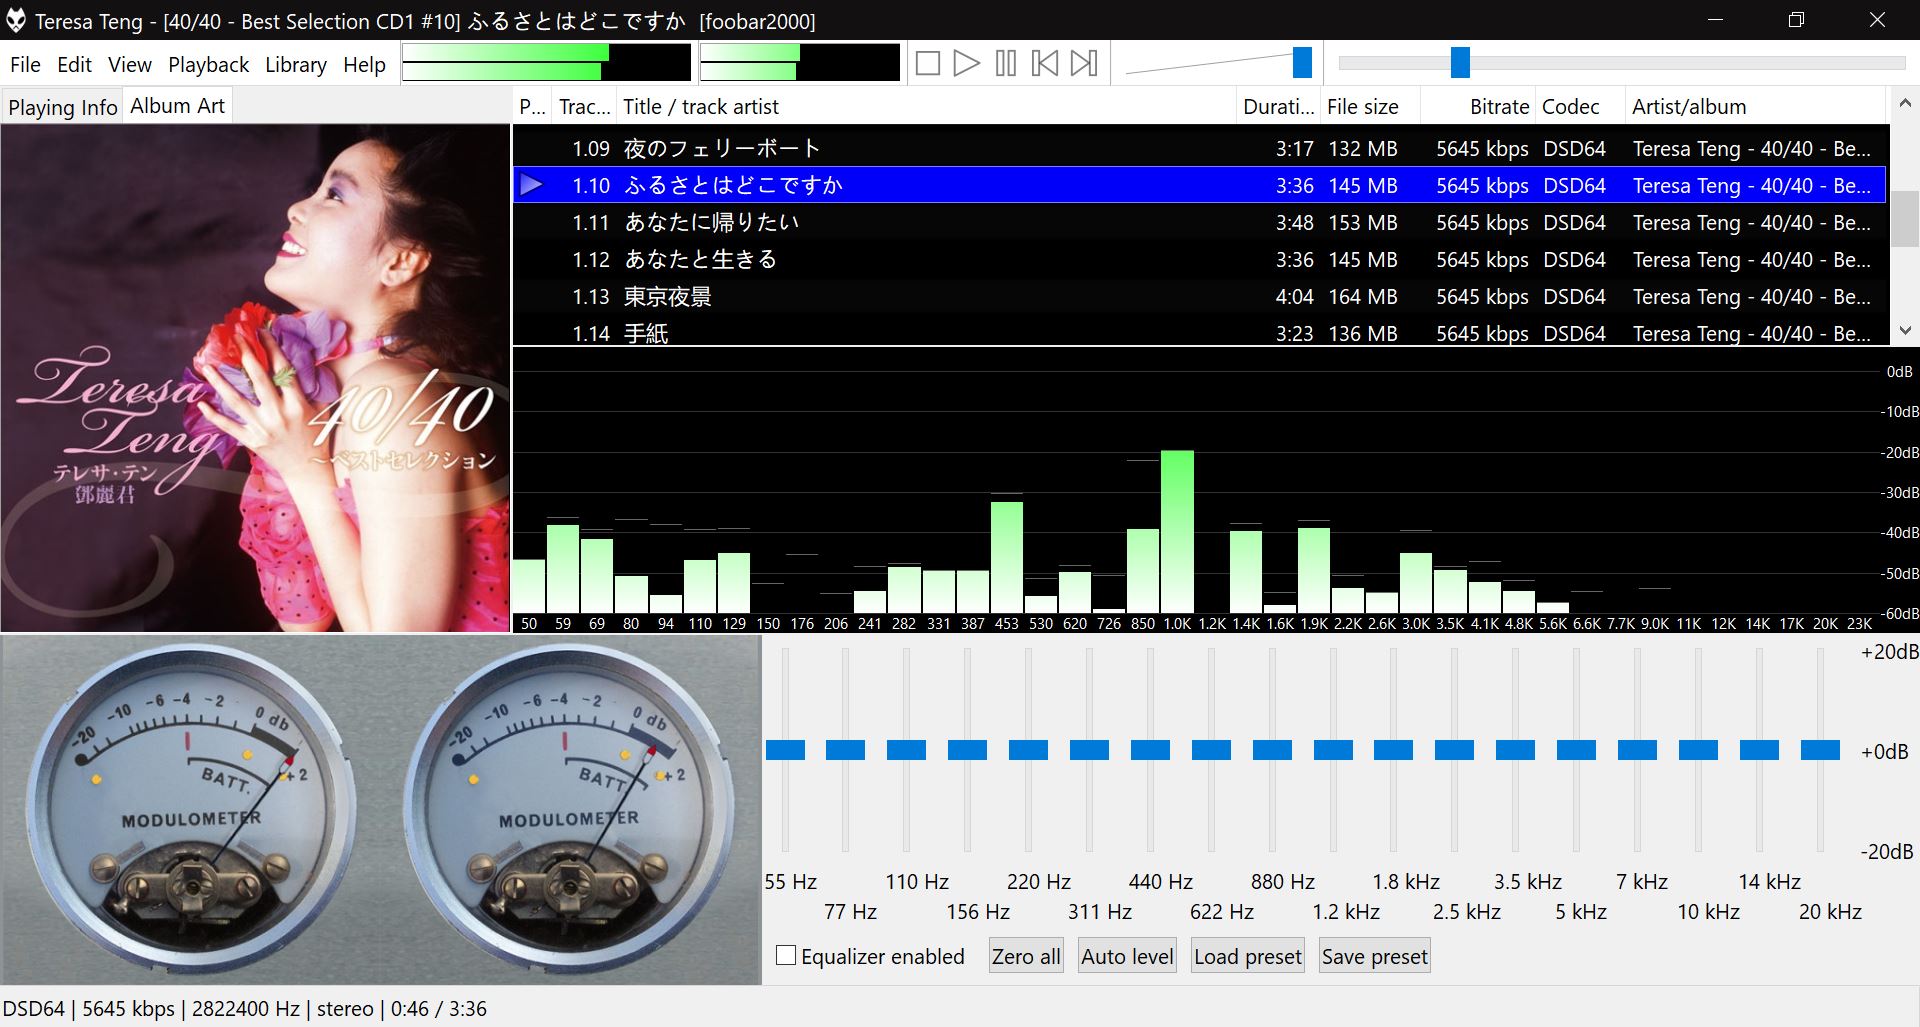Select track 1.13 東京夜景
Screen dimensions: 1920x1027
(x=1199, y=296)
